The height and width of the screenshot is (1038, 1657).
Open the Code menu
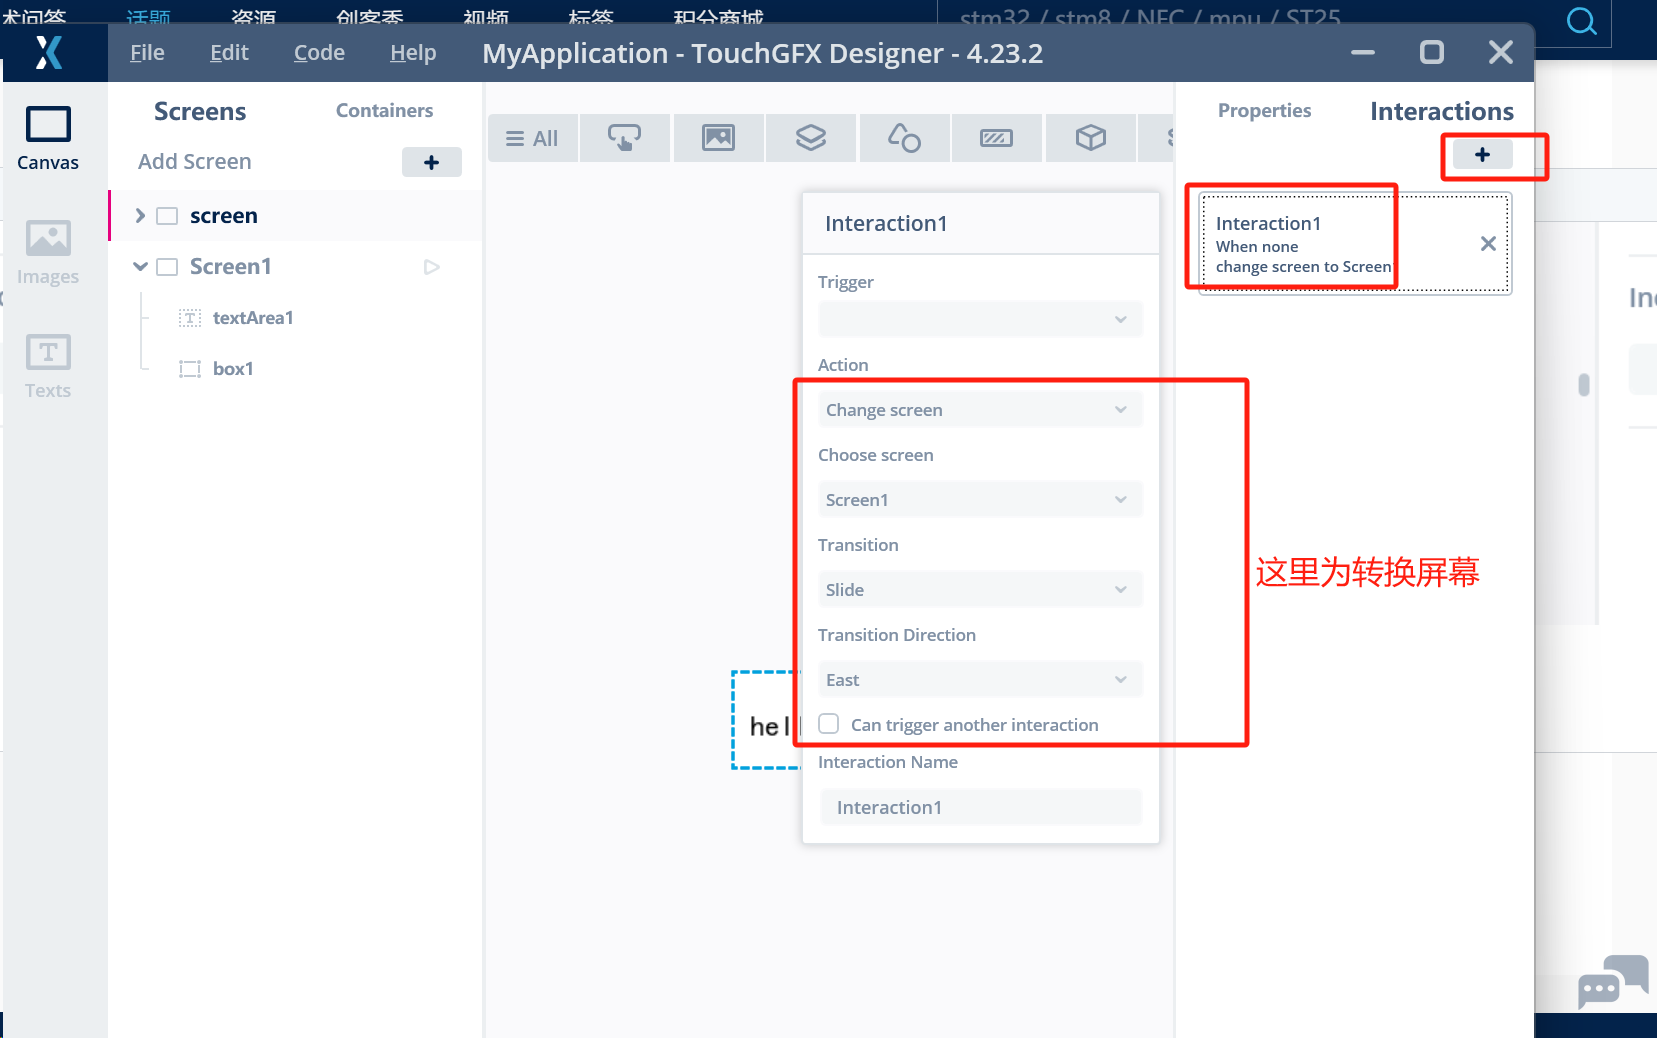(x=319, y=53)
